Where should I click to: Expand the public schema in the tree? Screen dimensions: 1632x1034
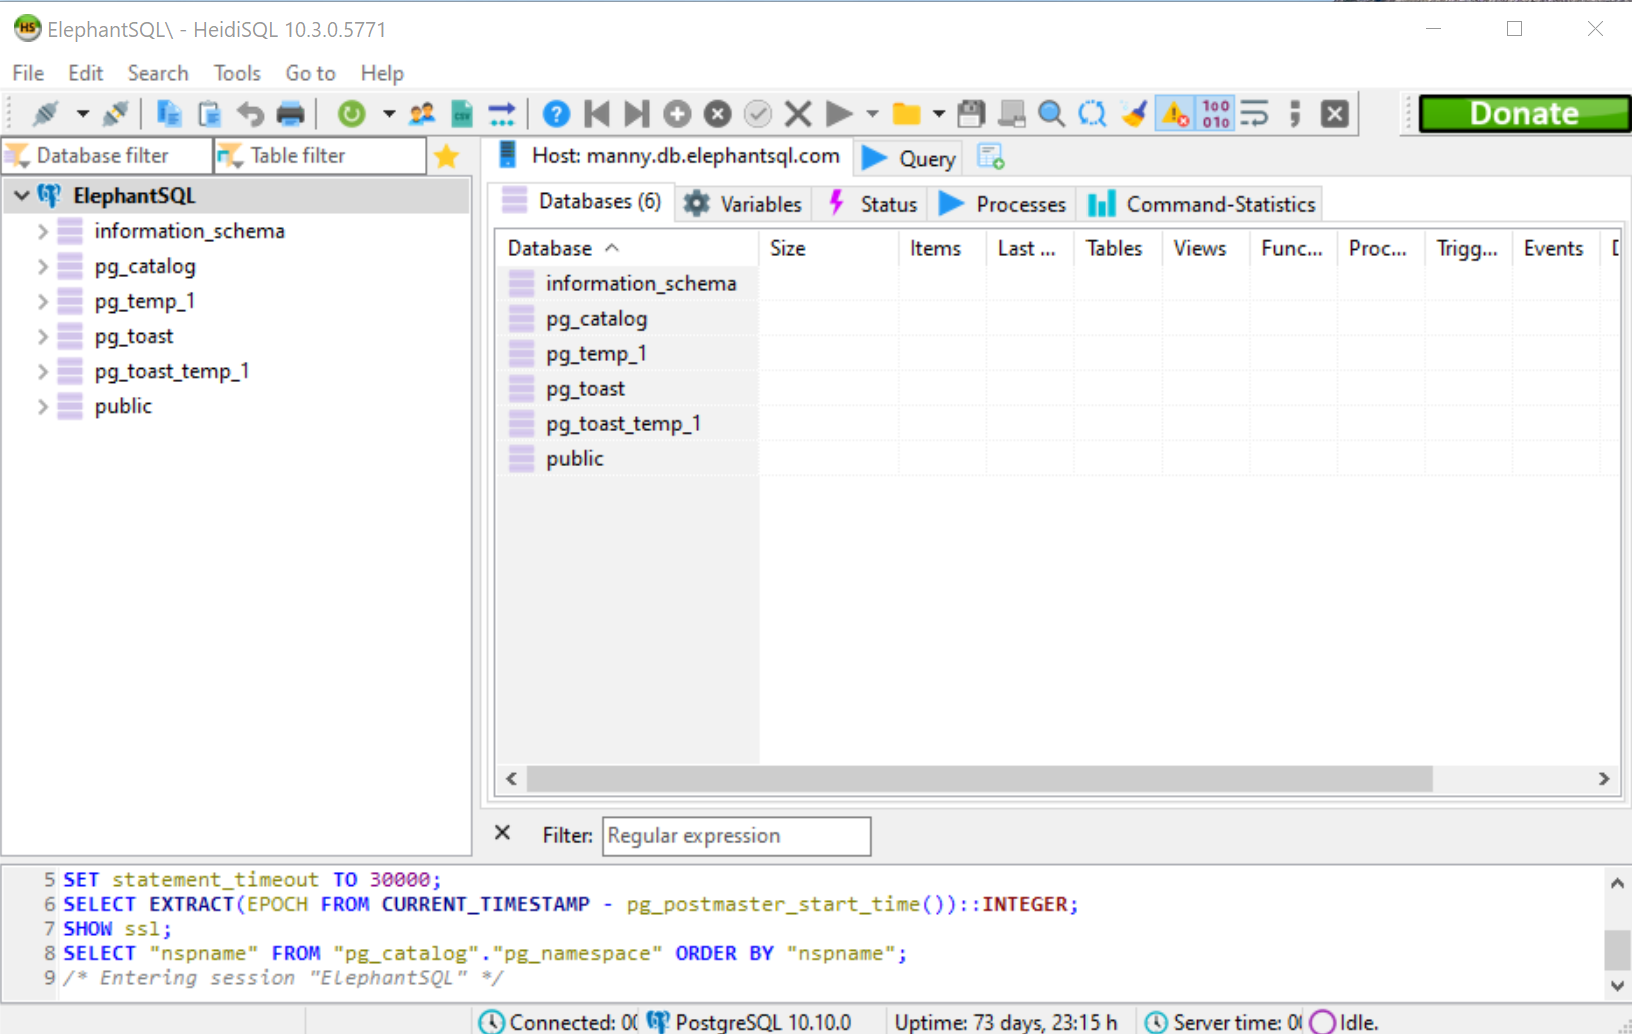[42, 406]
